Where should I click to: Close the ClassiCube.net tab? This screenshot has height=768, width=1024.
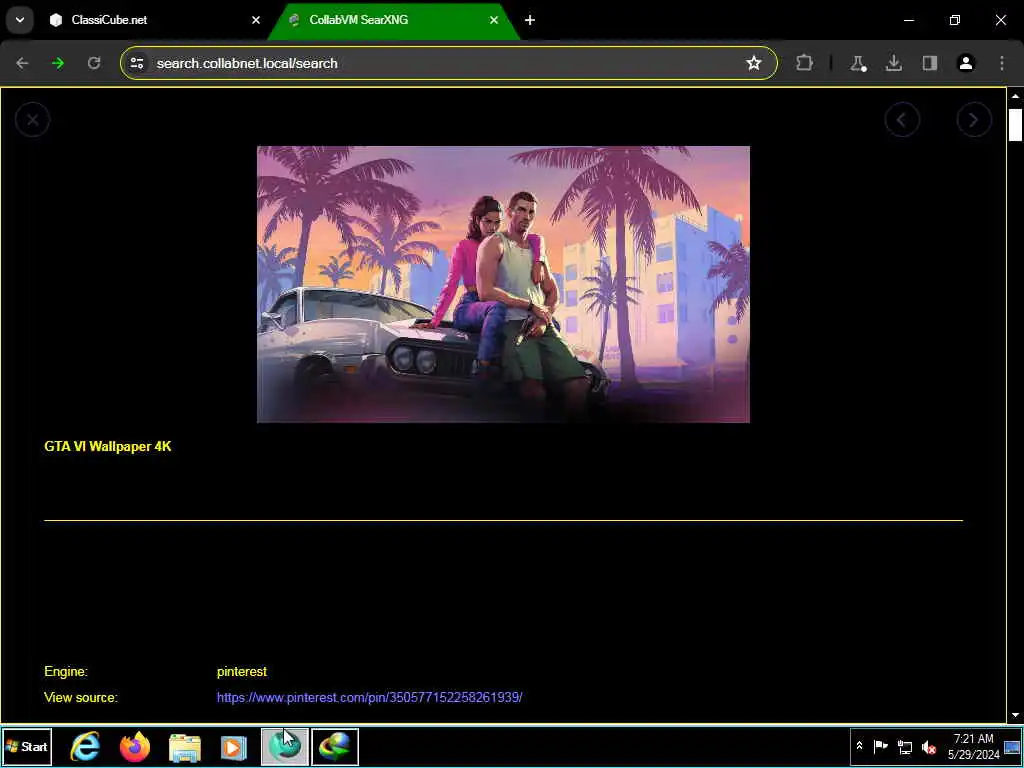[256, 20]
